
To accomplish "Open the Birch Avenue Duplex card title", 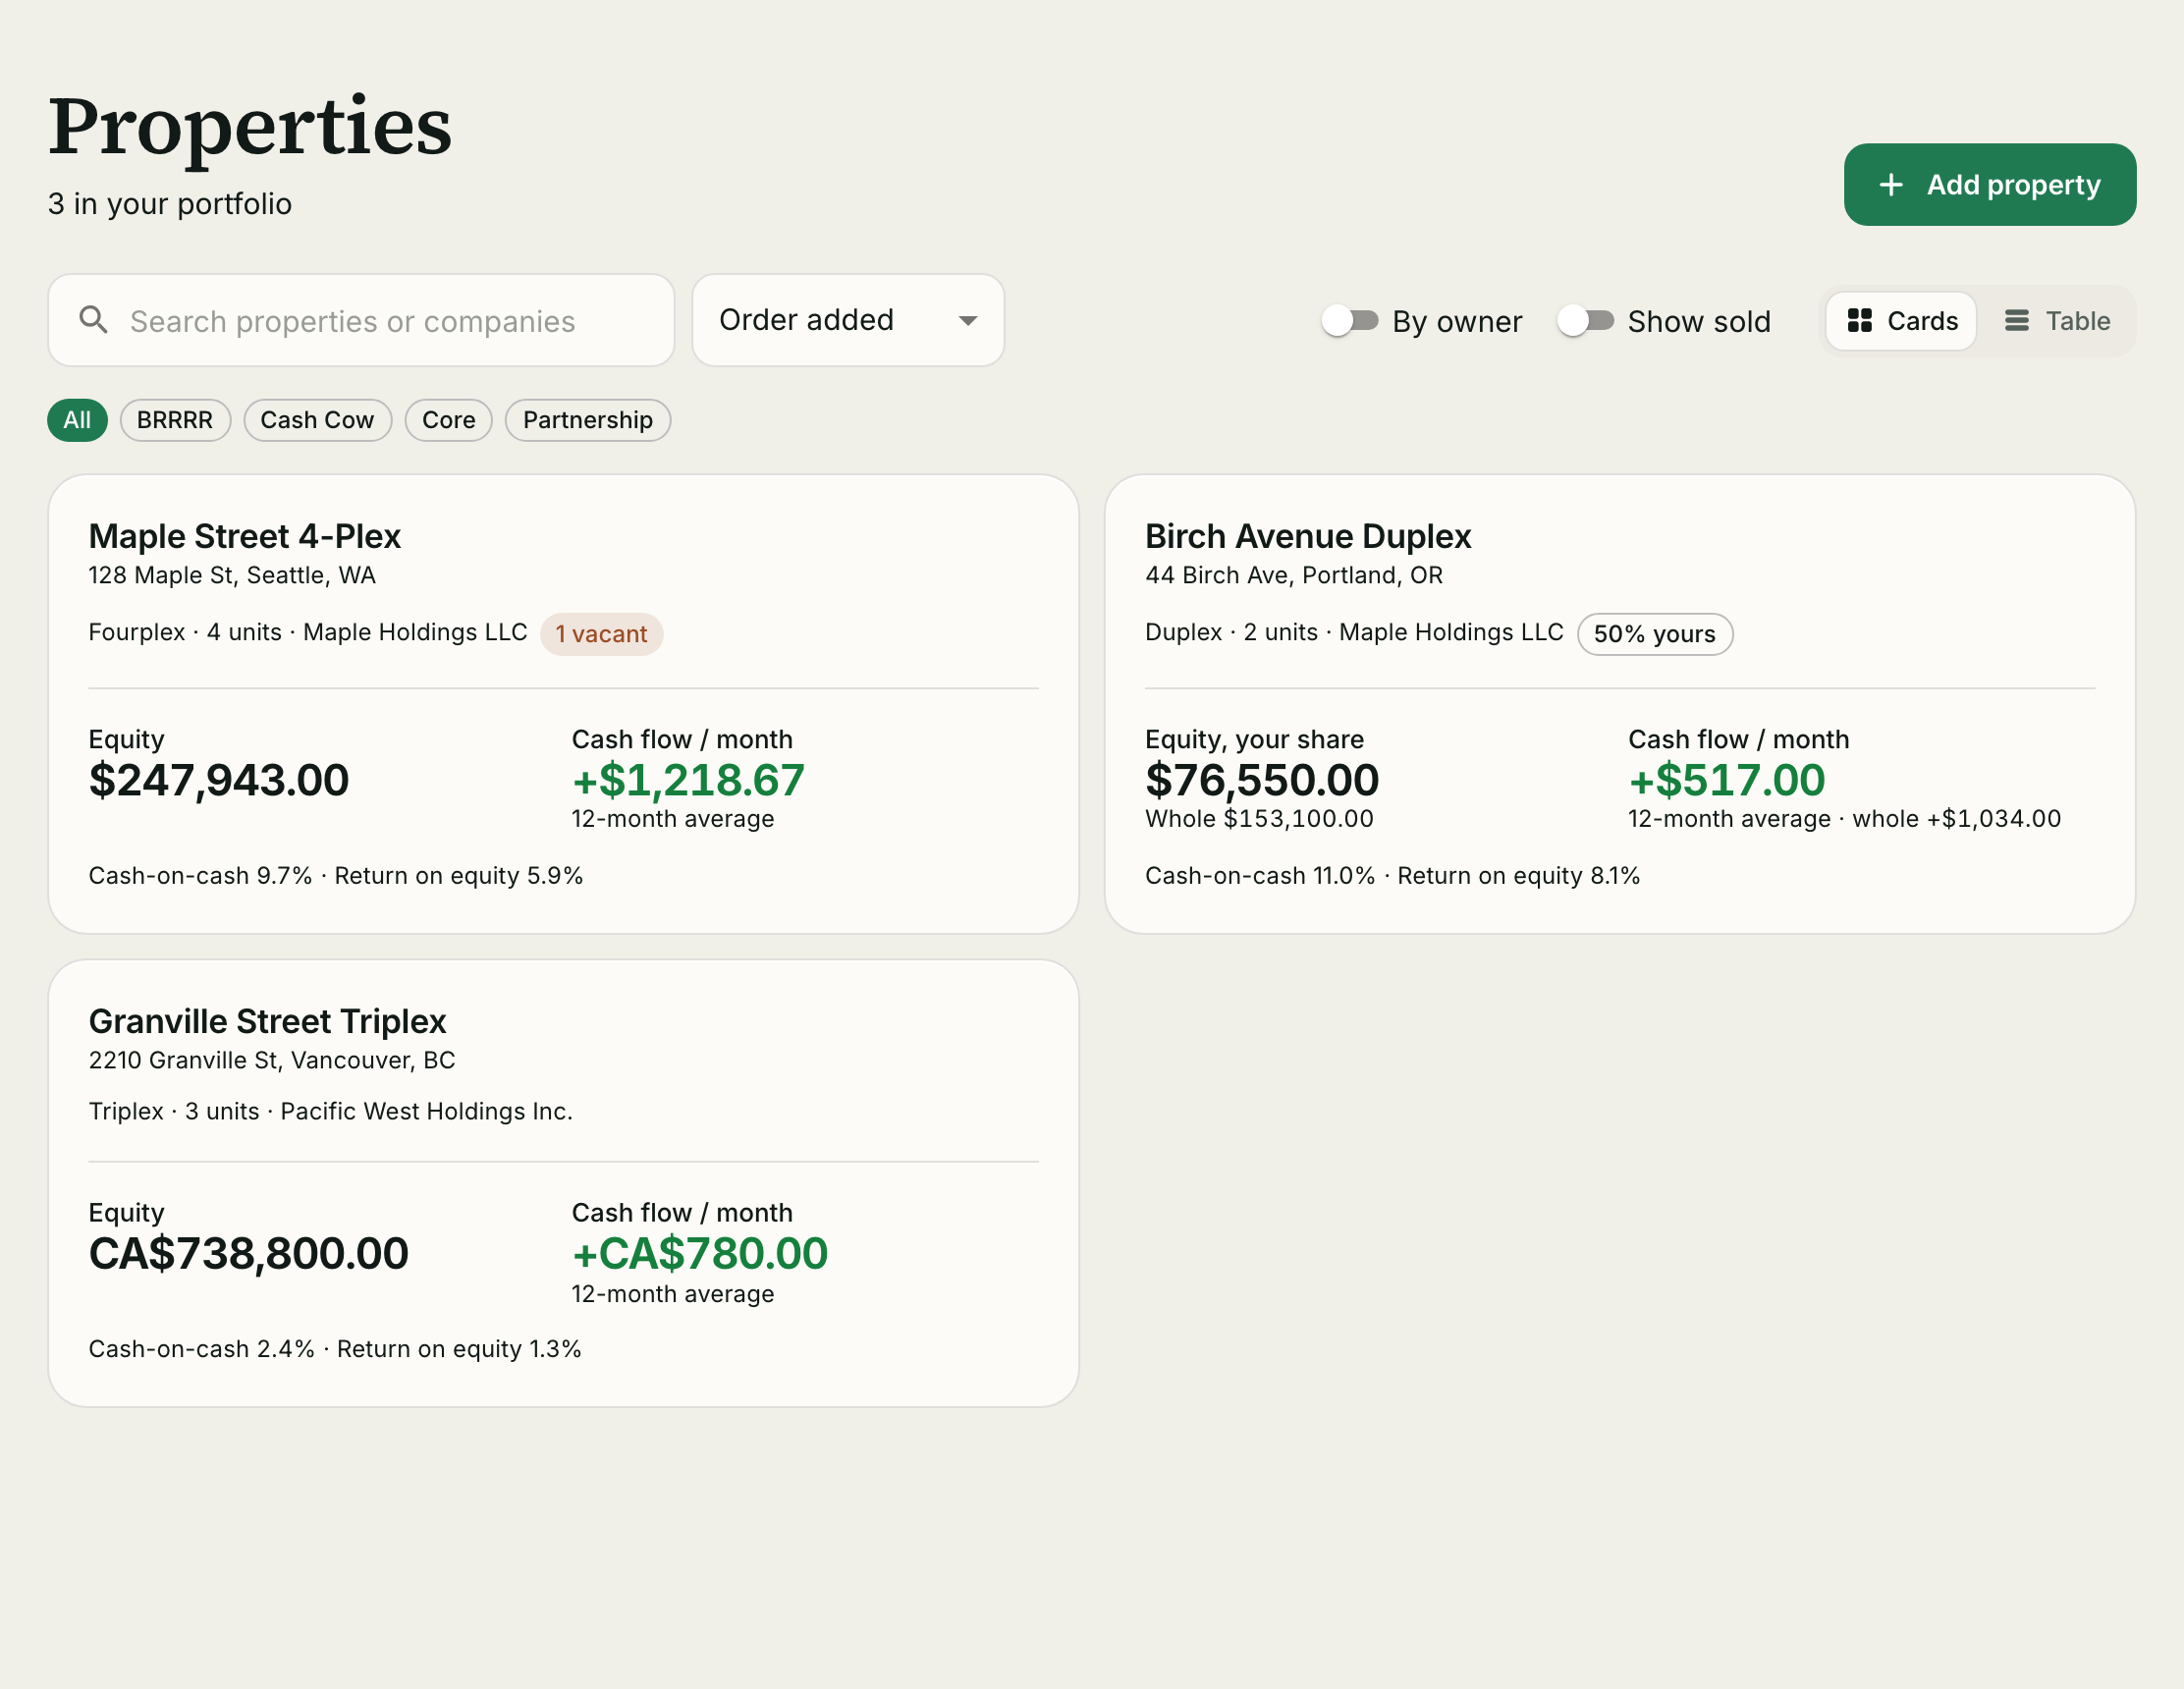I will point(1308,536).
